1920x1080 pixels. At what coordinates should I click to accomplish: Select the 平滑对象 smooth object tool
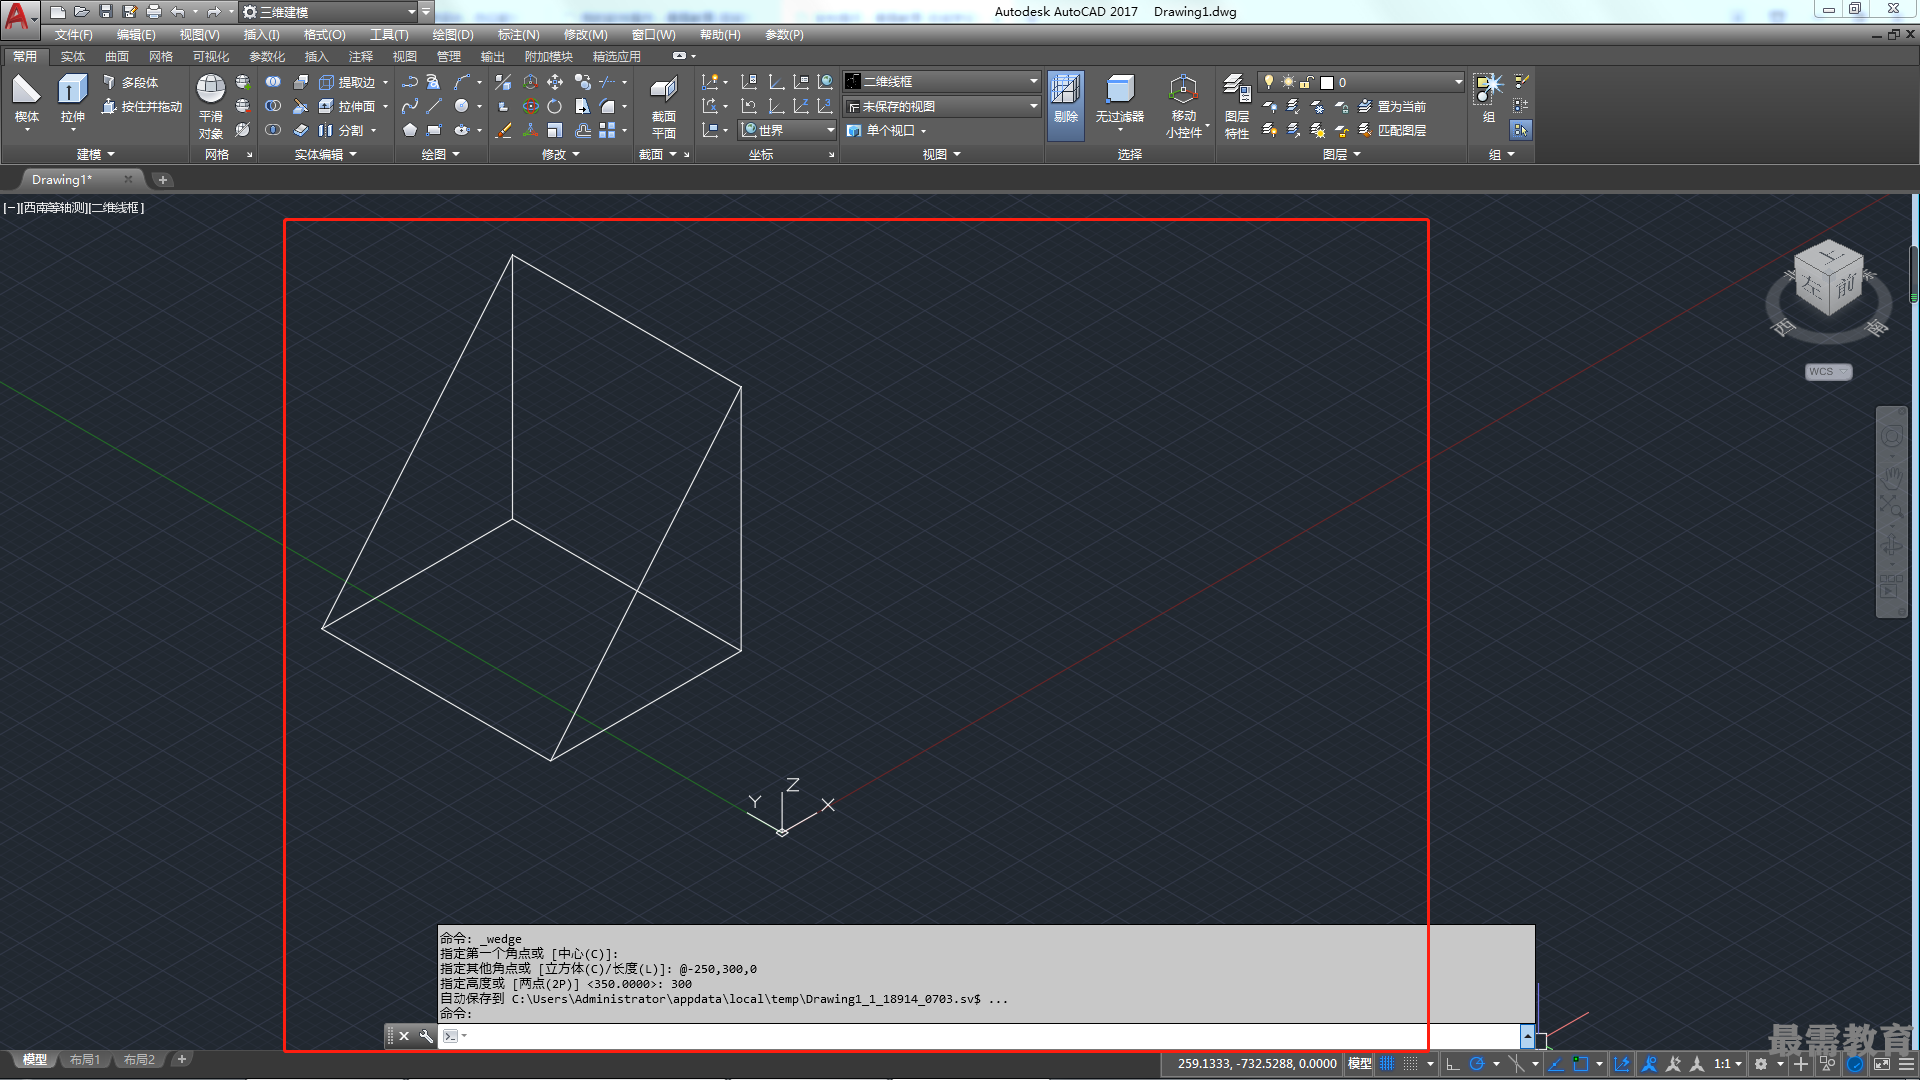pyautogui.click(x=210, y=106)
